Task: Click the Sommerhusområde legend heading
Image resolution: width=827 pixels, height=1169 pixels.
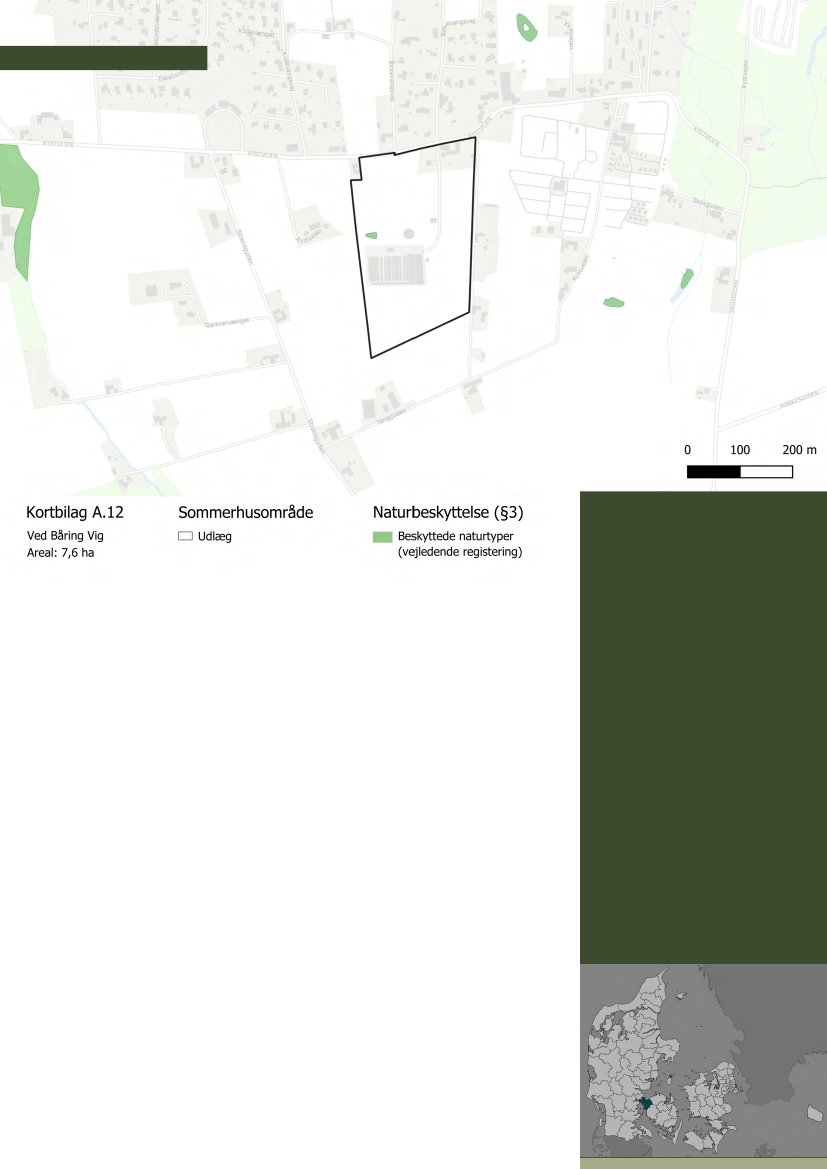Action: pyautogui.click(x=246, y=513)
